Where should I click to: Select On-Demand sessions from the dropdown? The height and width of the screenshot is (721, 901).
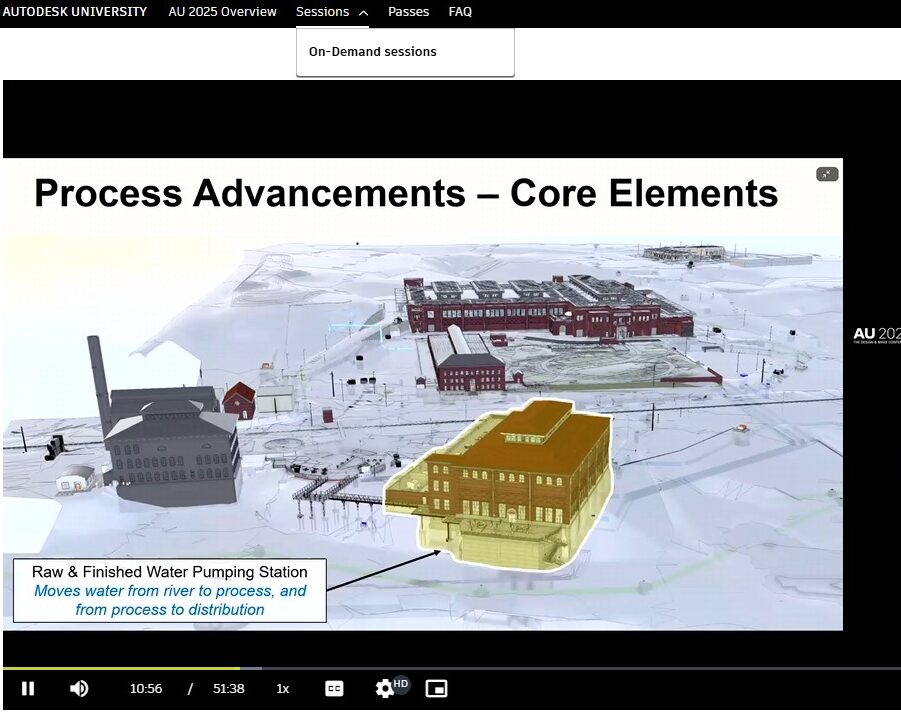coord(372,52)
